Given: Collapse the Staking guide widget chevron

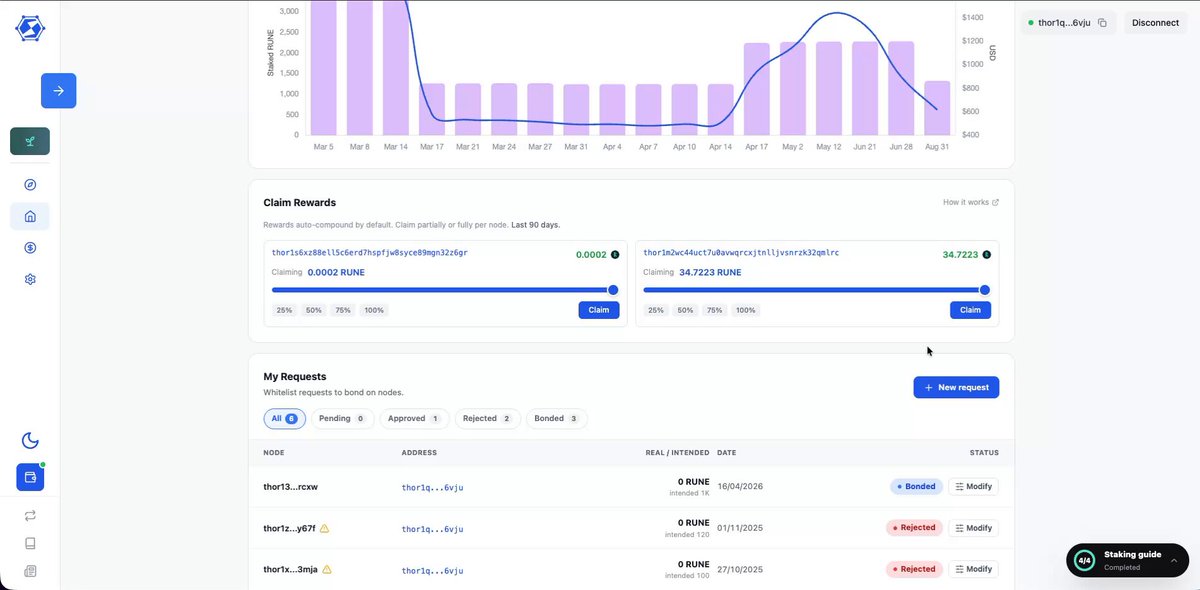Looking at the screenshot, I should pyautogui.click(x=1174, y=561).
